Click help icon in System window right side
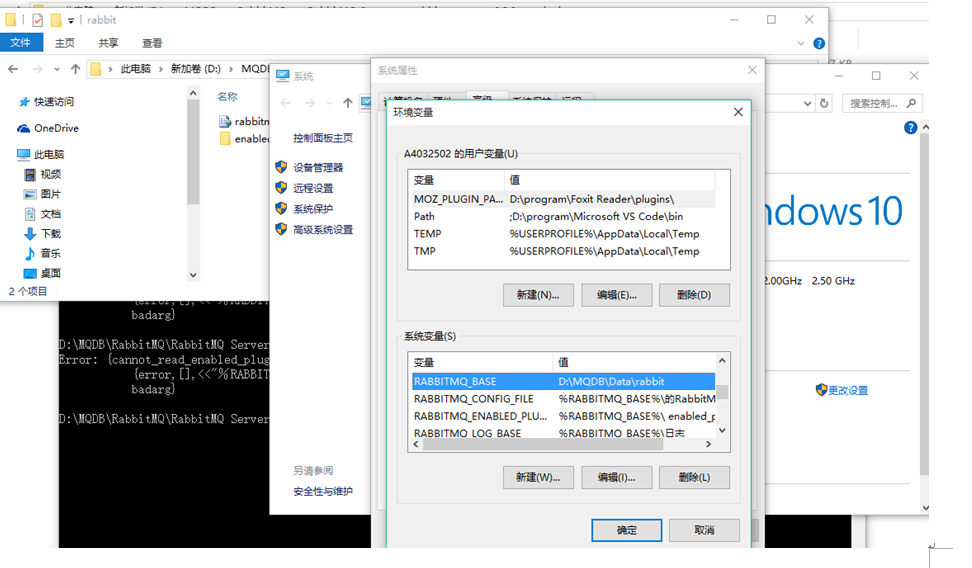 [910, 128]
